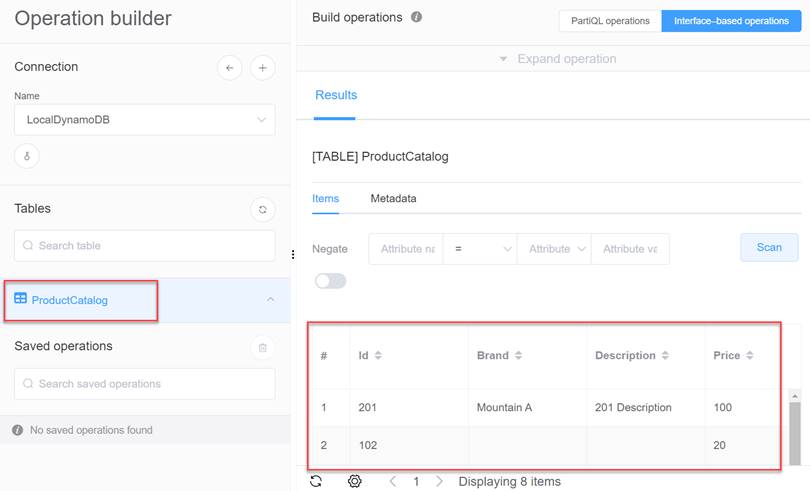Select the Items tab
The height and width of the screenshot is (491, 810).
pyautogui.click(x=325, y=198)
